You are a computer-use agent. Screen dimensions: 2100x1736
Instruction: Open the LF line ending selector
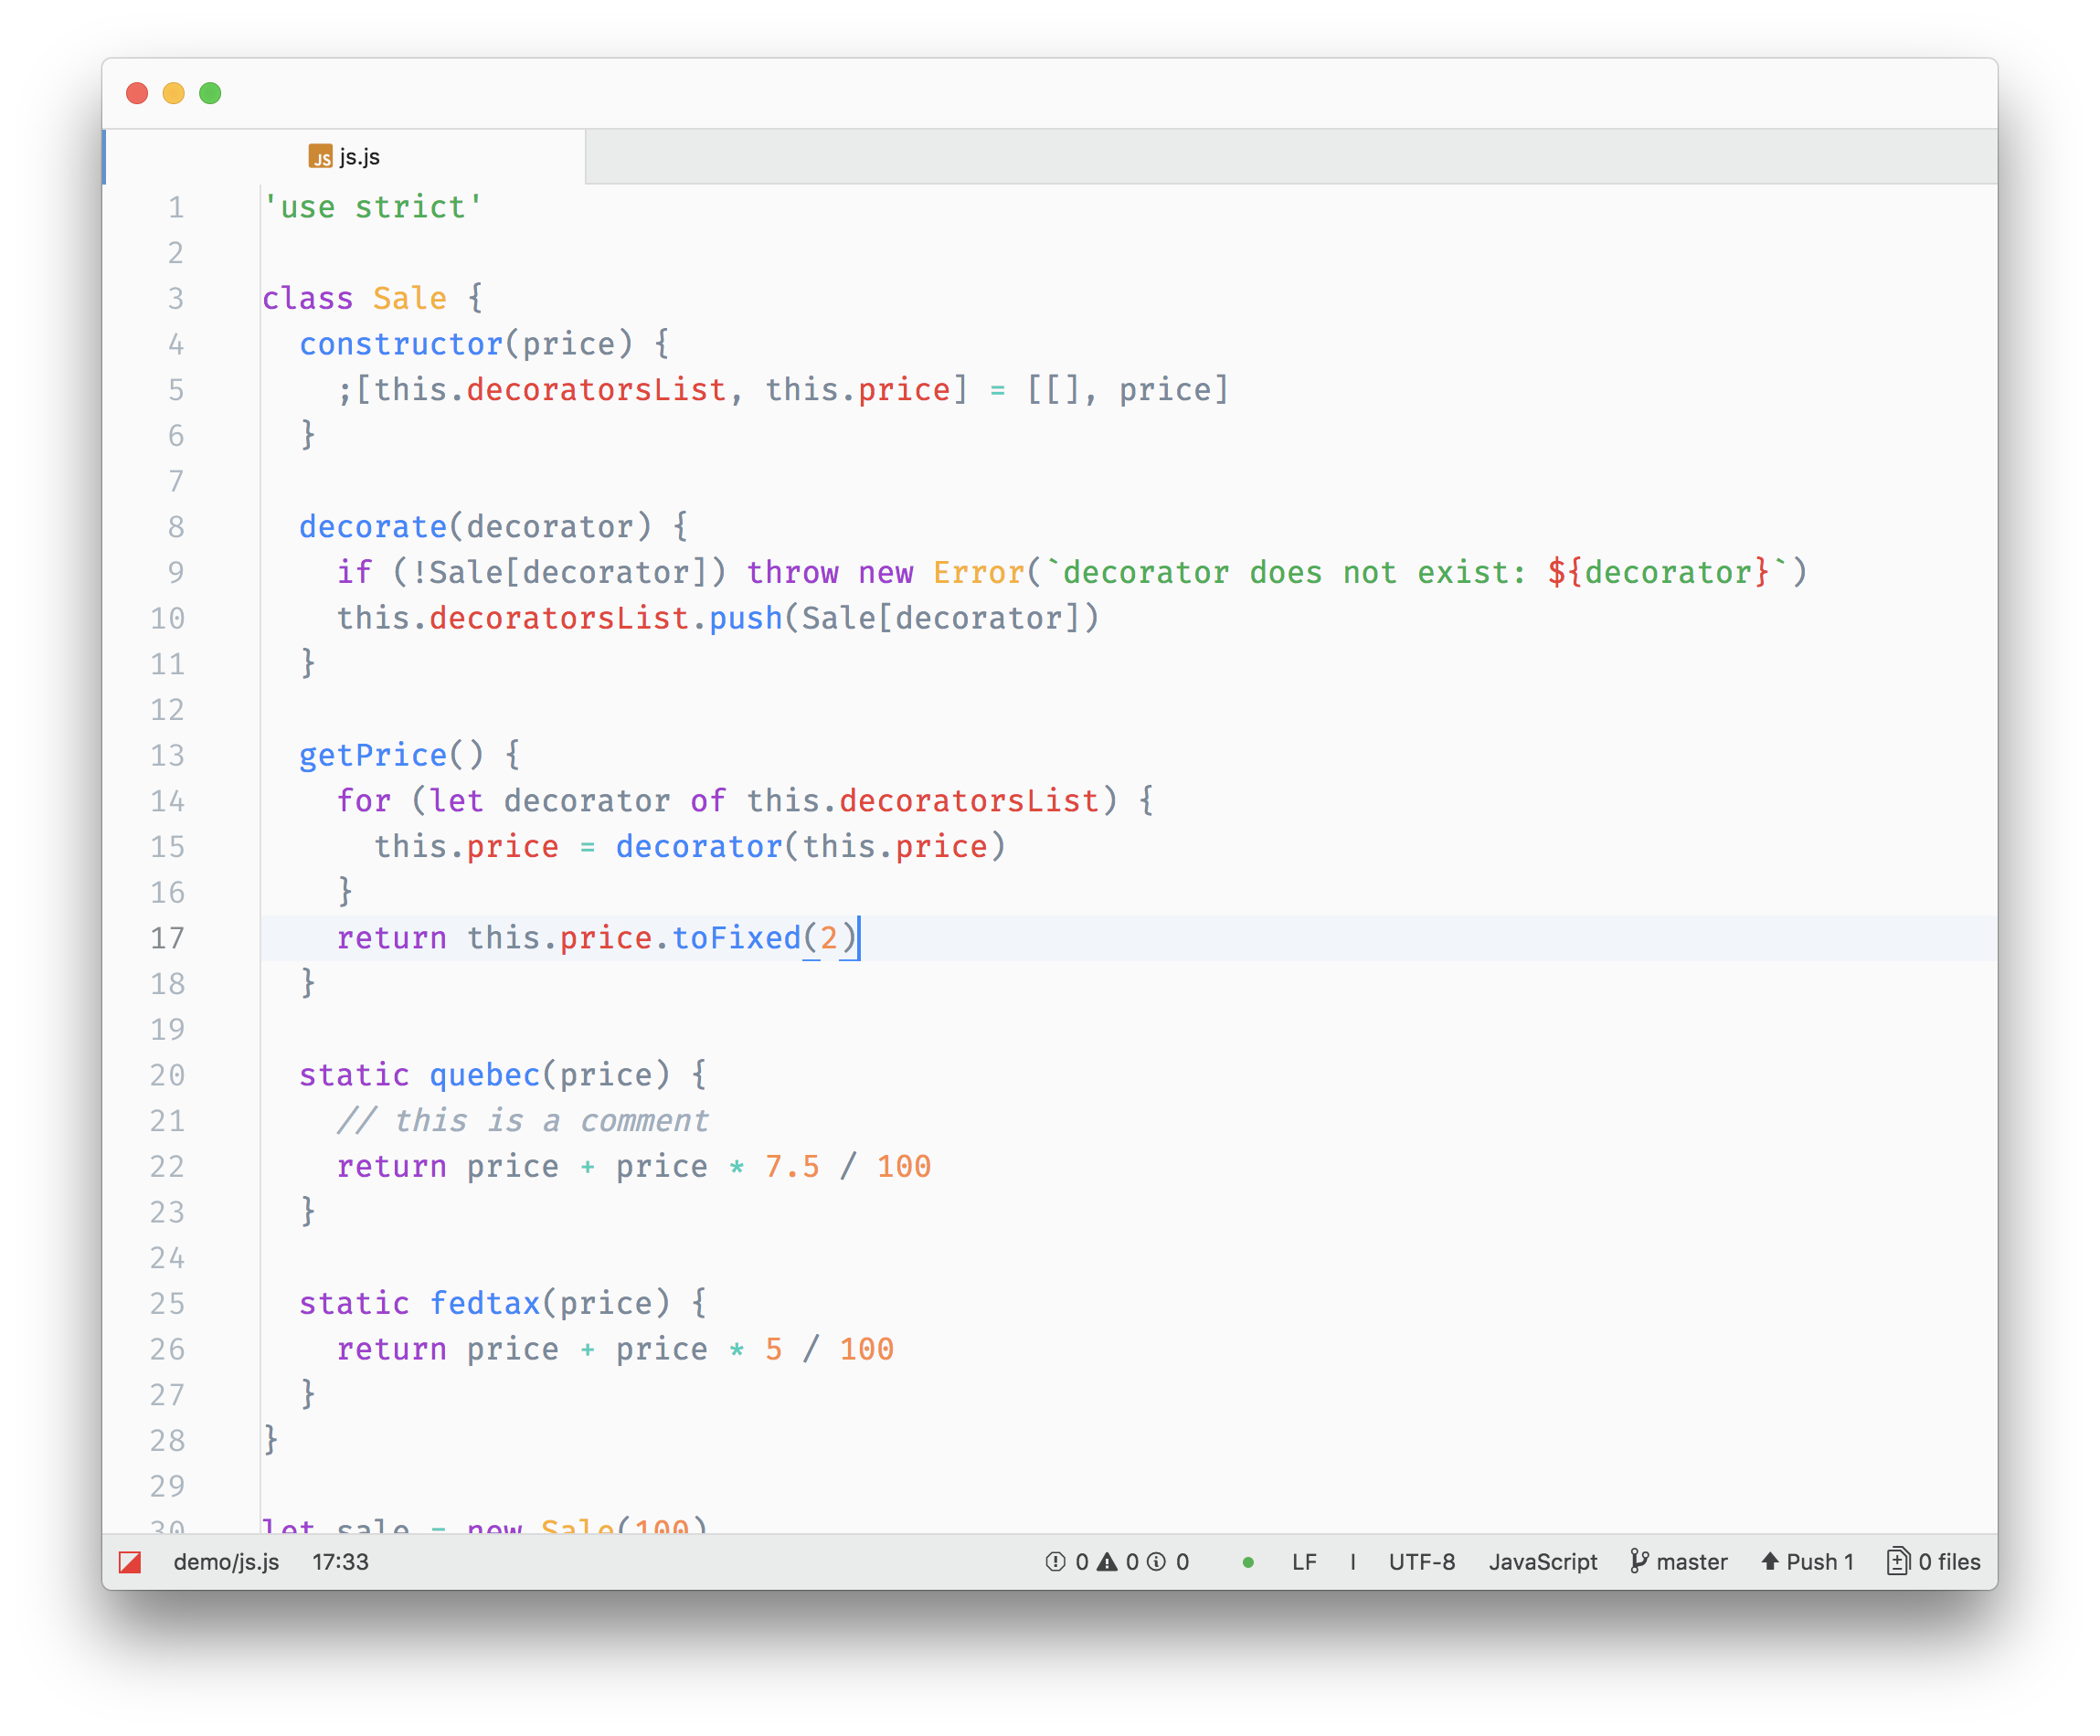1305,1562
